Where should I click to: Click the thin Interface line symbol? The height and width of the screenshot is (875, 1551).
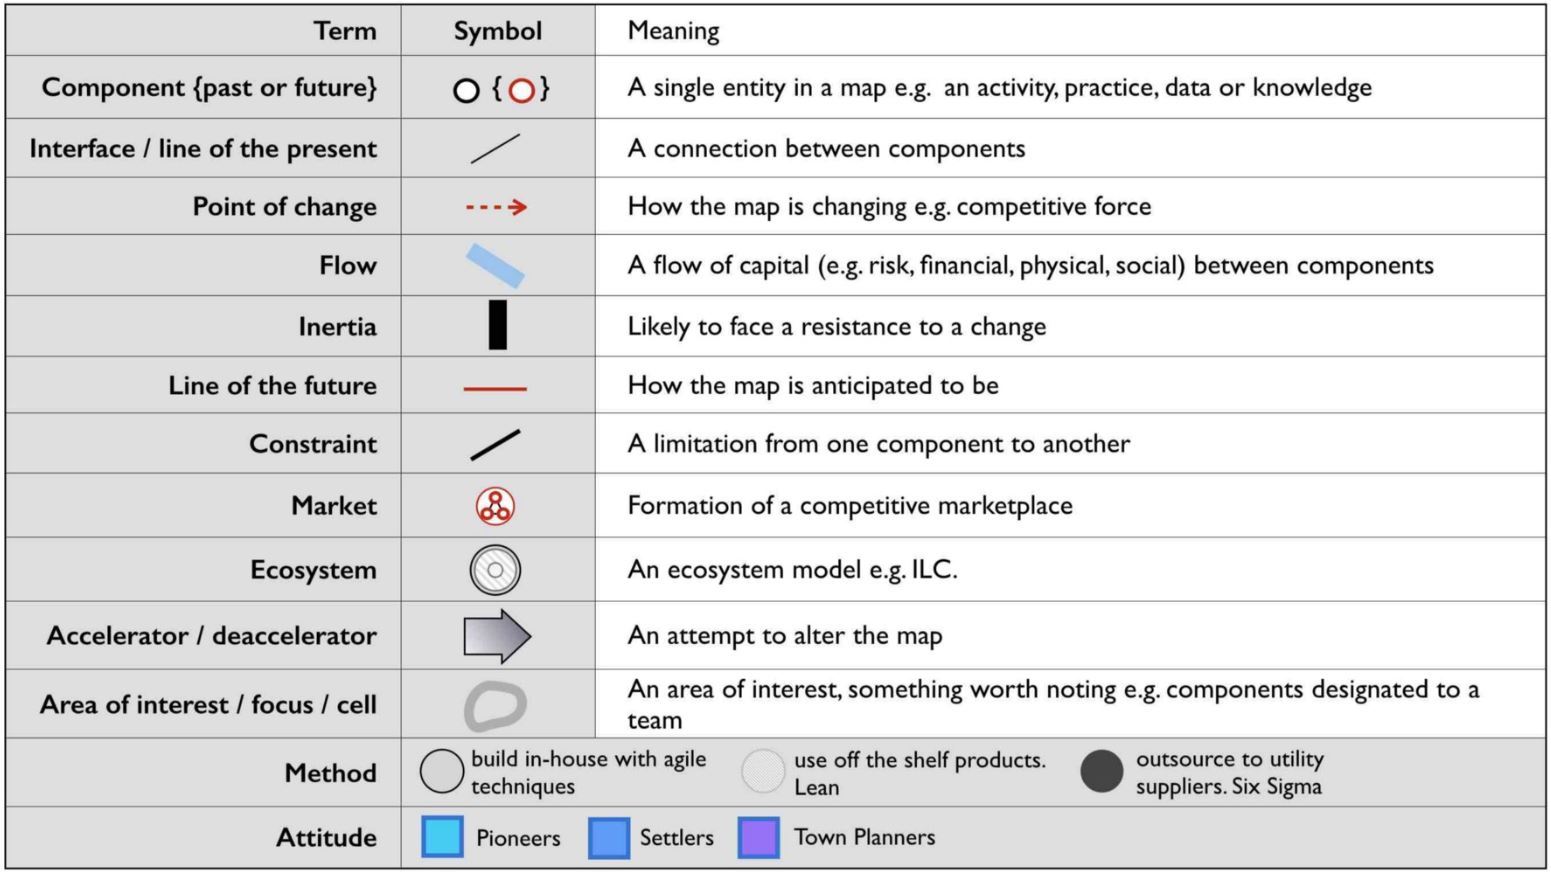tap(495, 148)
